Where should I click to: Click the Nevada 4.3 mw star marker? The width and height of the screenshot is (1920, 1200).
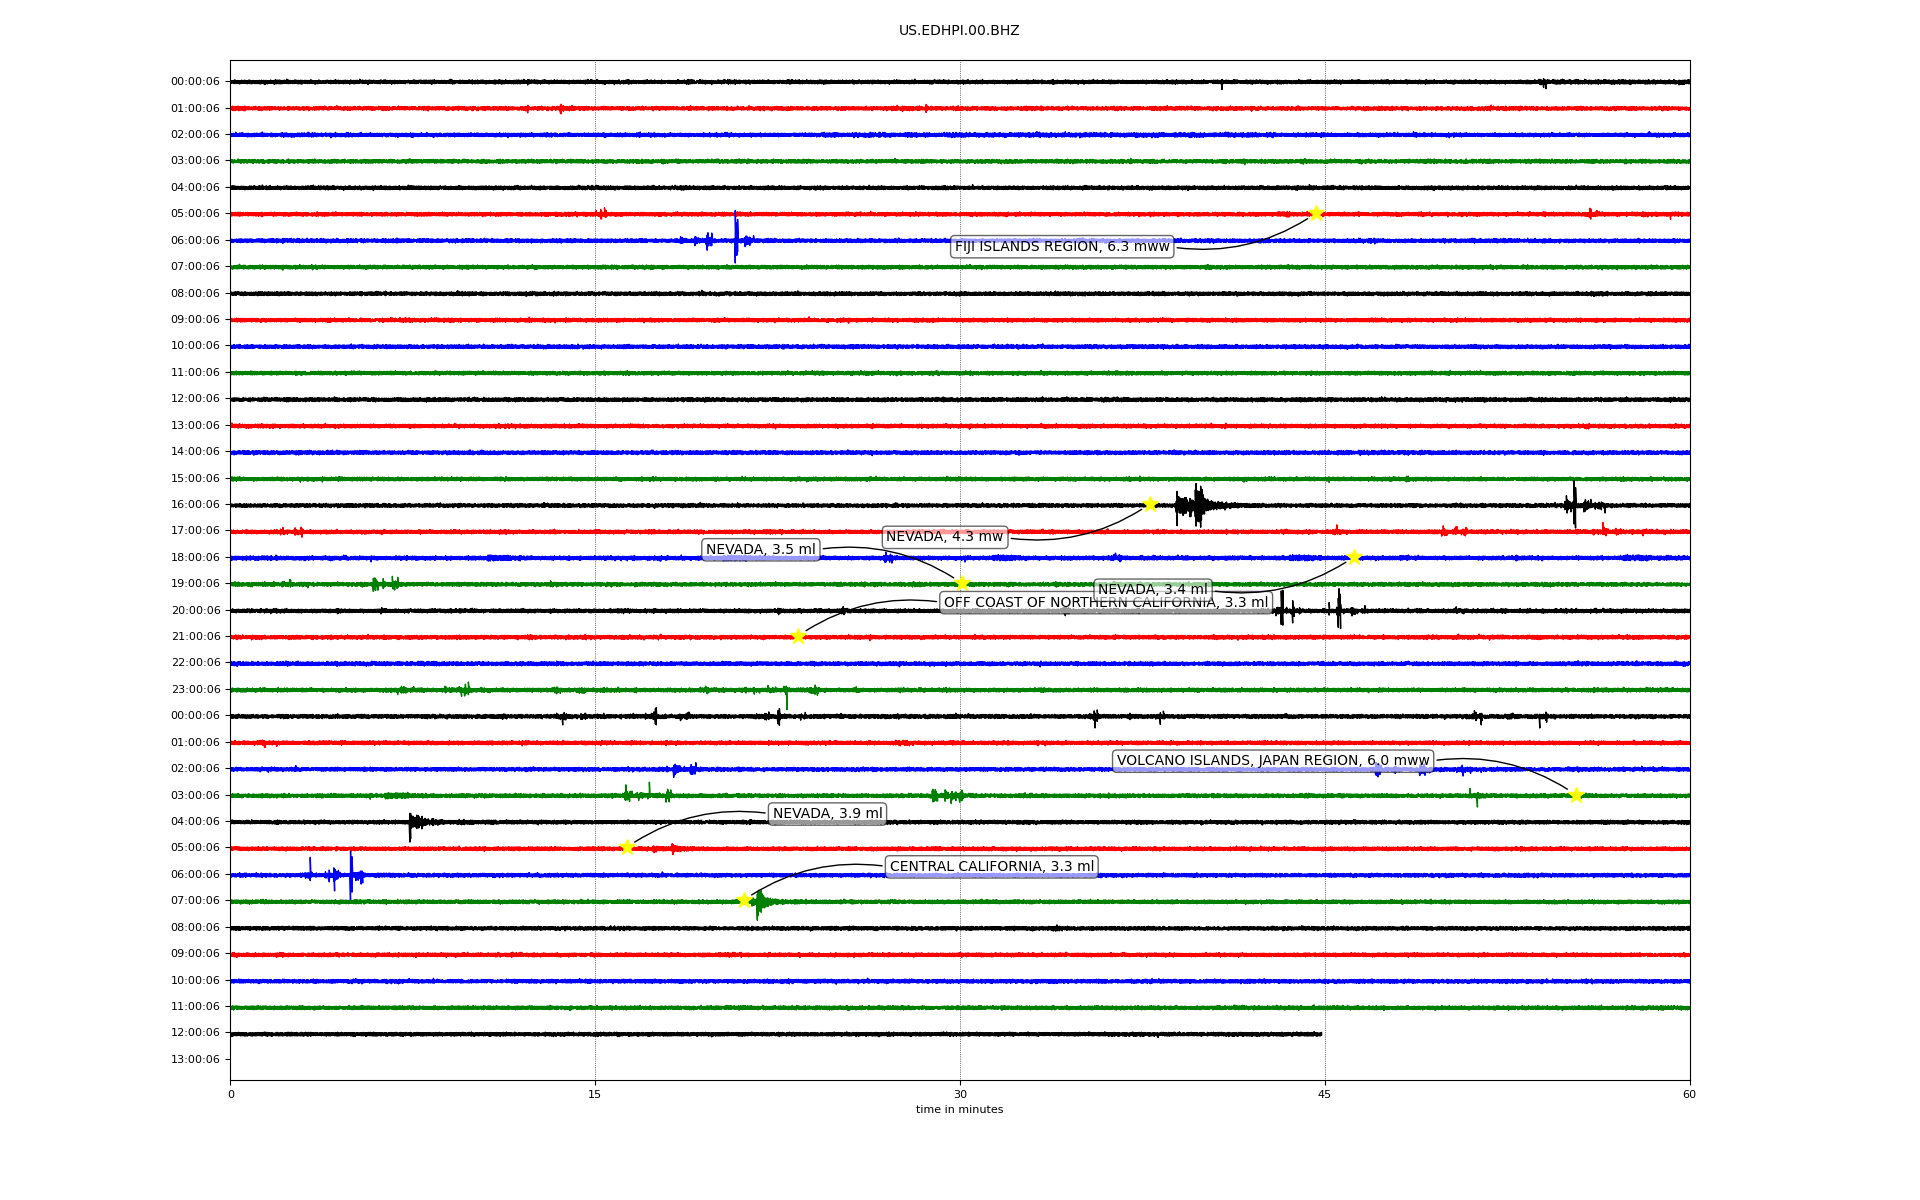click(x=1150, y=504)
